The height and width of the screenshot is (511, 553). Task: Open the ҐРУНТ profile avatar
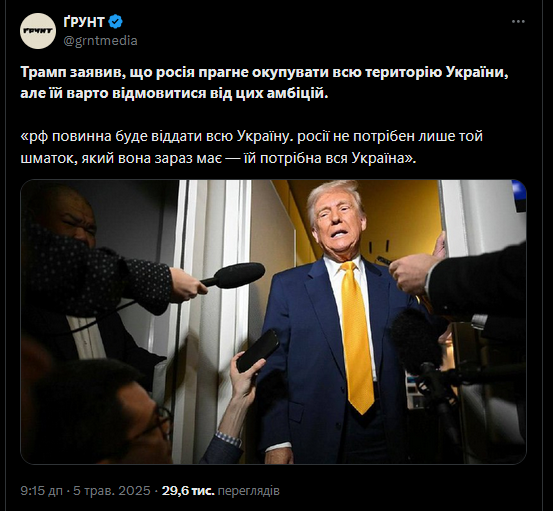38,31
